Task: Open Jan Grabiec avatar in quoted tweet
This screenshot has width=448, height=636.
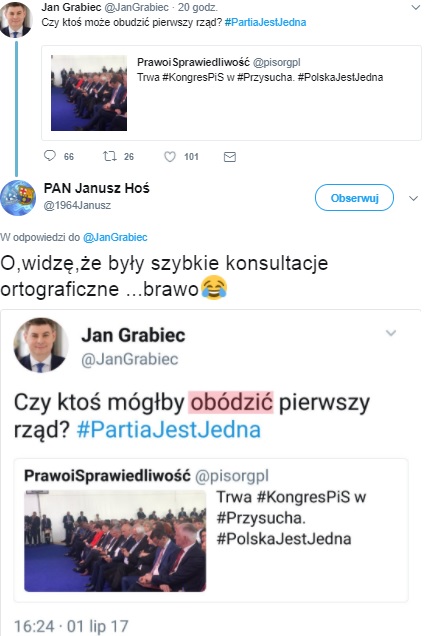Action: tap(41, 345)
